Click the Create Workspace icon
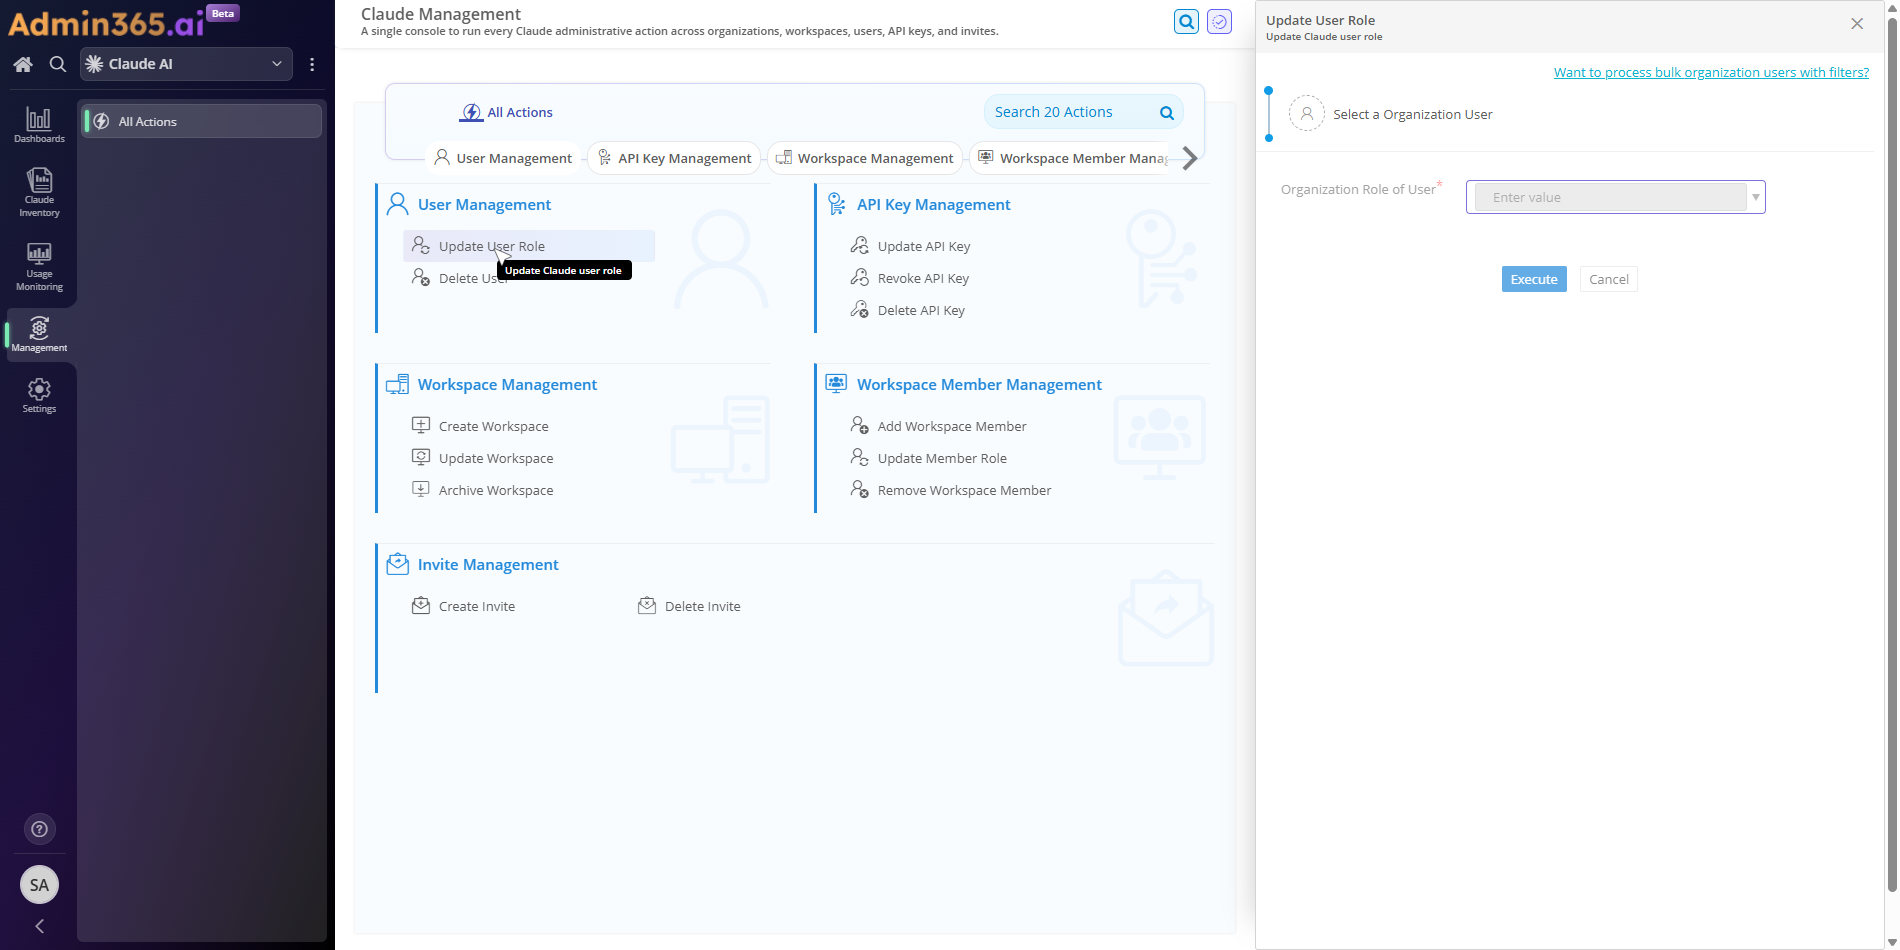The width and height of the screenshot is (1900, 950). (421, 425)
